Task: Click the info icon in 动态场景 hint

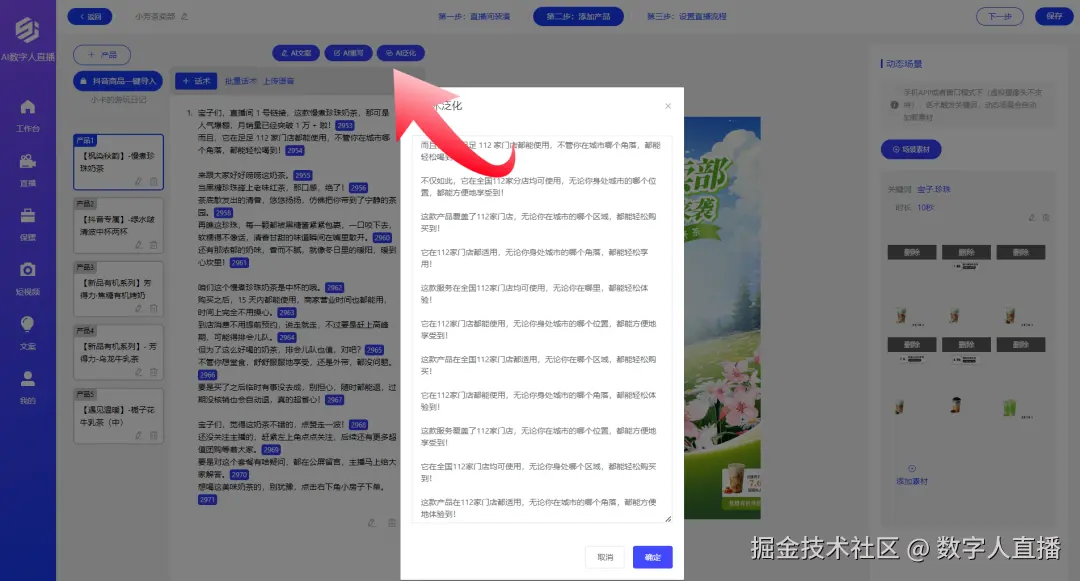Action: tap(894, 105)
